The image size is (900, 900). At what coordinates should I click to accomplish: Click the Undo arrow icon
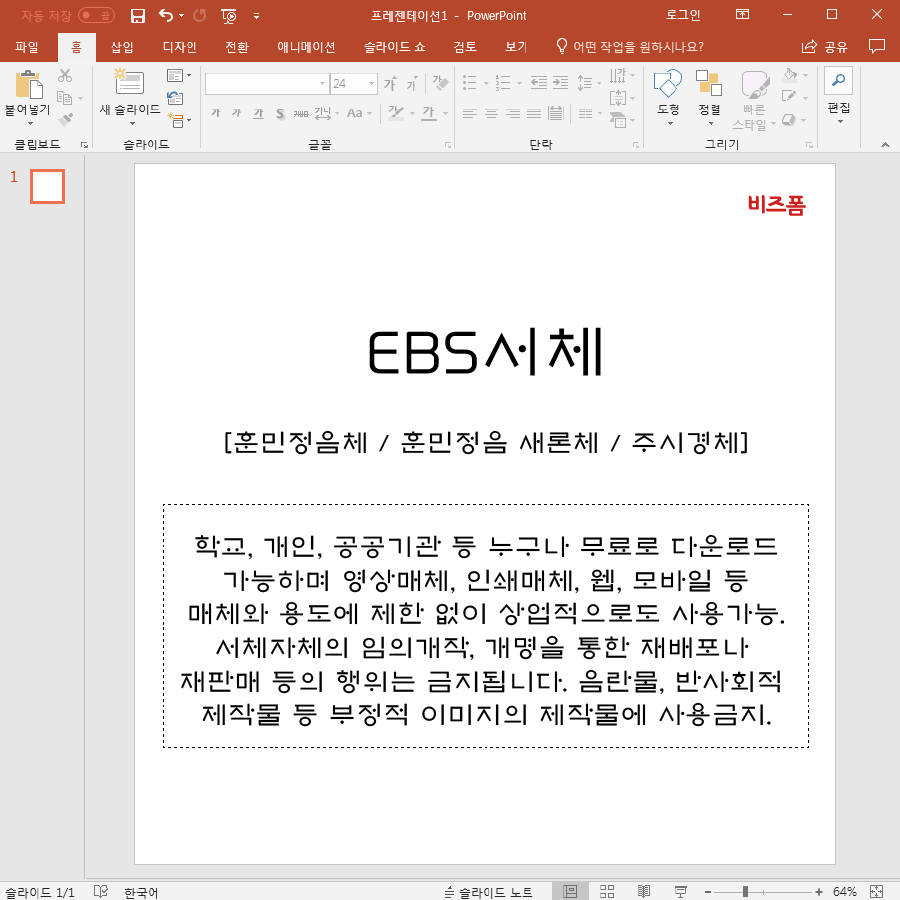(164, 16)
